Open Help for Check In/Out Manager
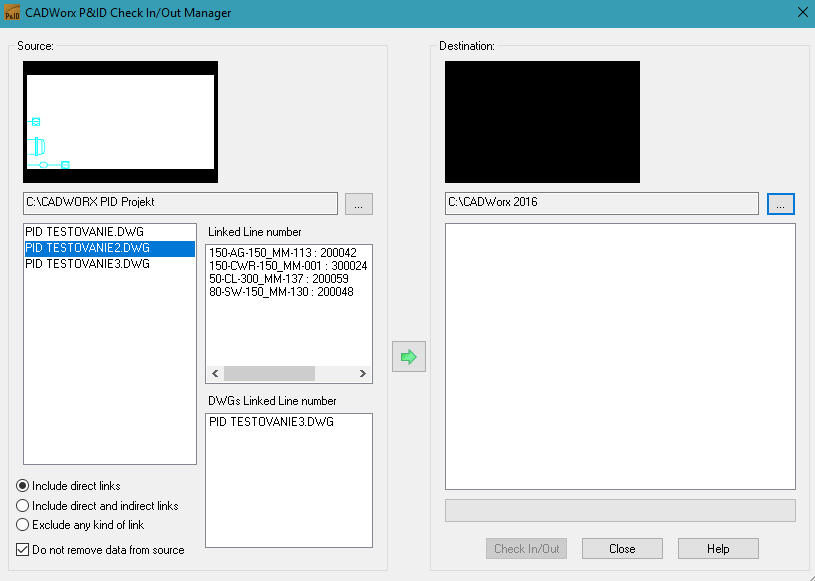The image size is (815, 581). tap(717, 549)
